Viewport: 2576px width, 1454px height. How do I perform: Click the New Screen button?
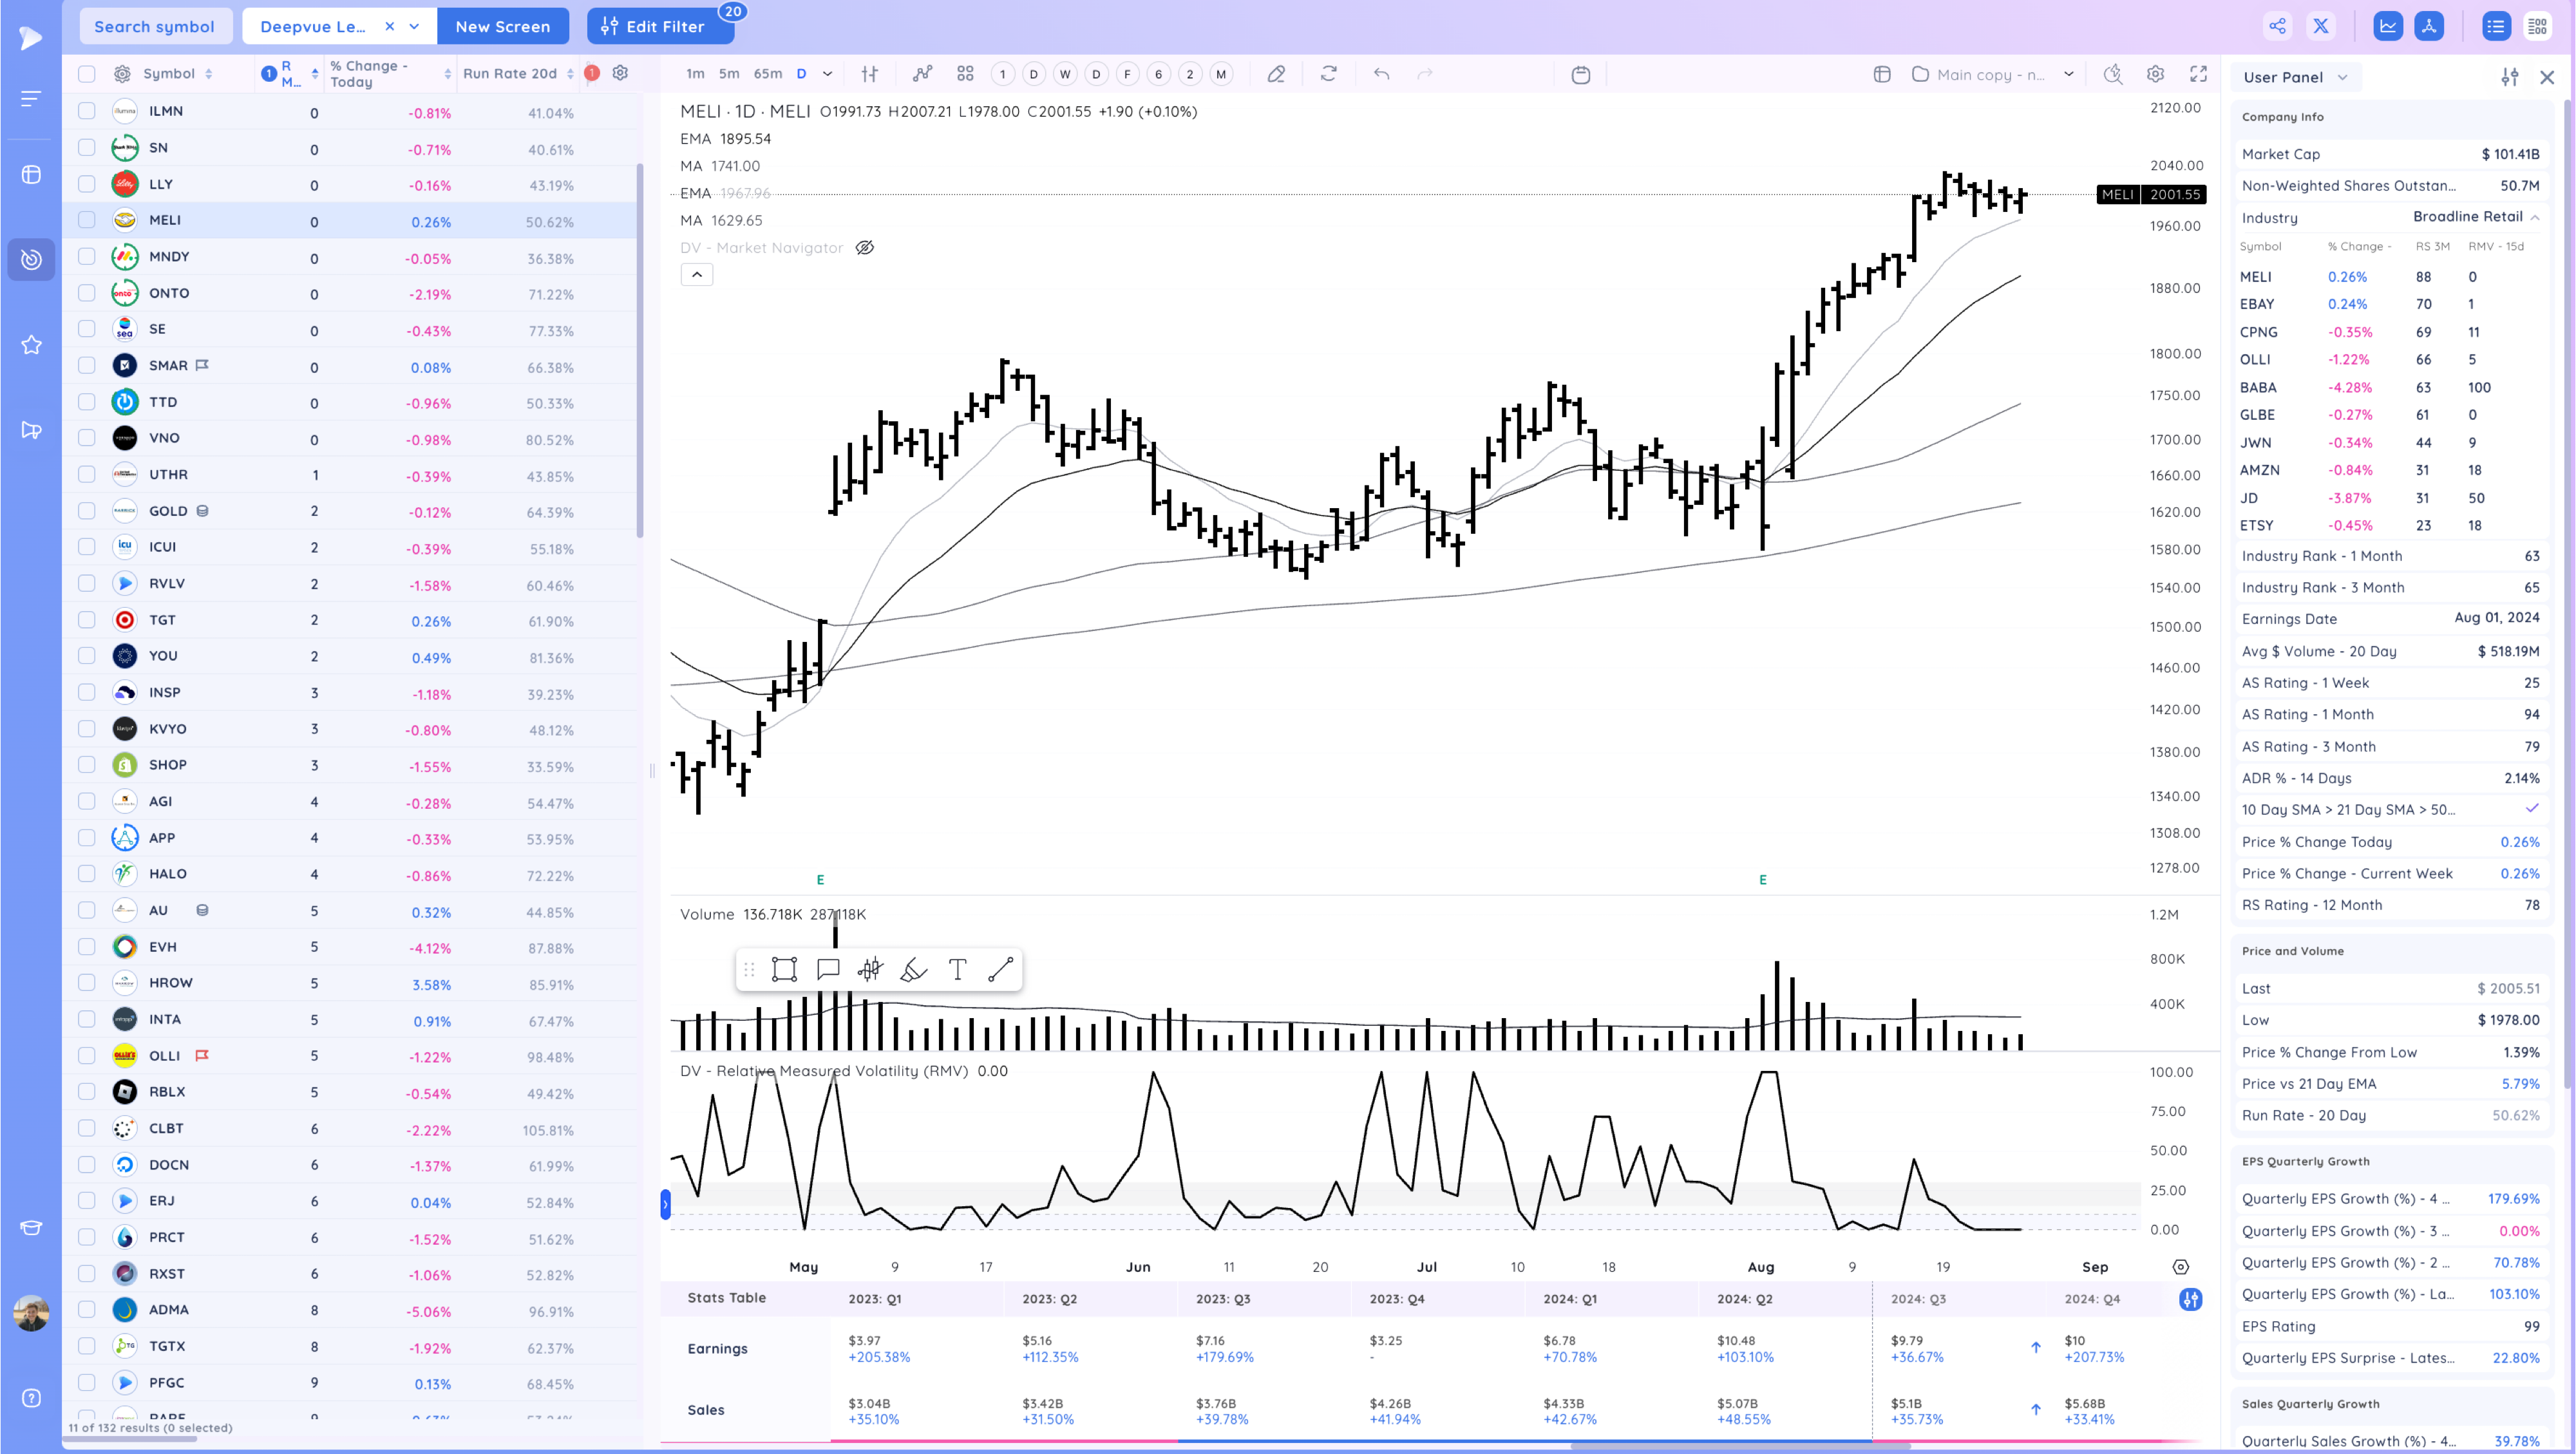[502, 26]
